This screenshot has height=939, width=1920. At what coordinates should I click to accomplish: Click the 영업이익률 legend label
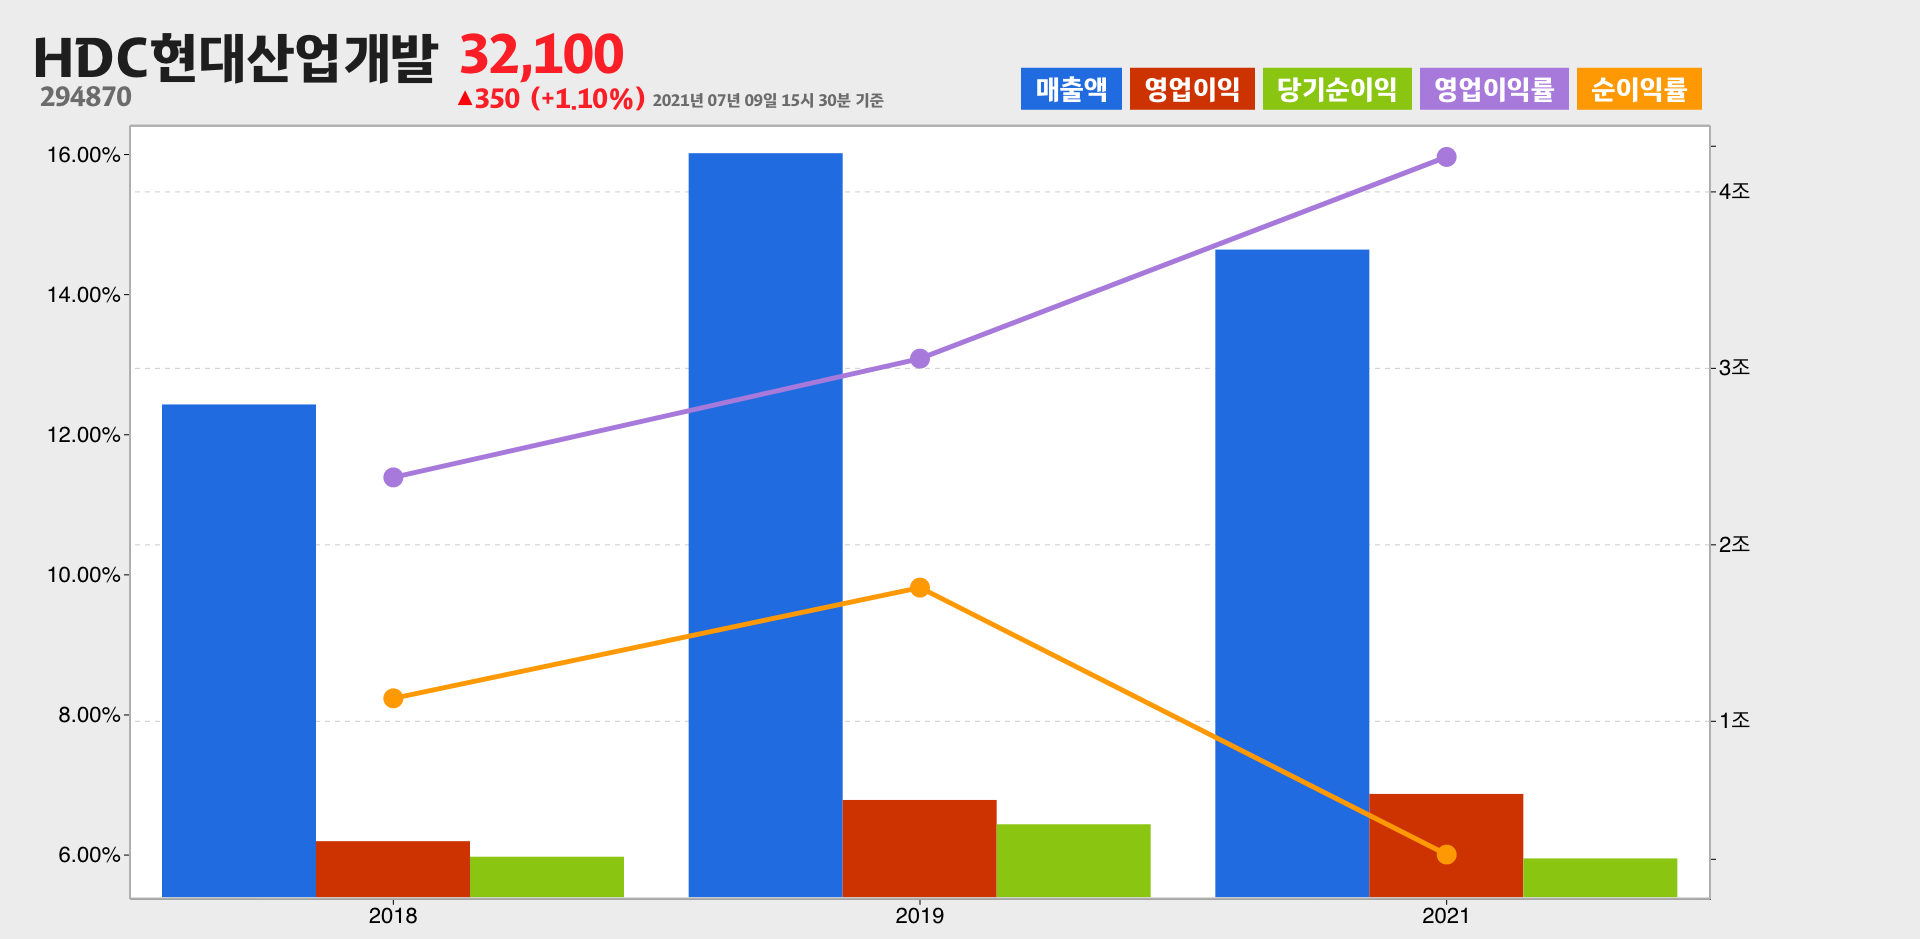point(1494,89)
